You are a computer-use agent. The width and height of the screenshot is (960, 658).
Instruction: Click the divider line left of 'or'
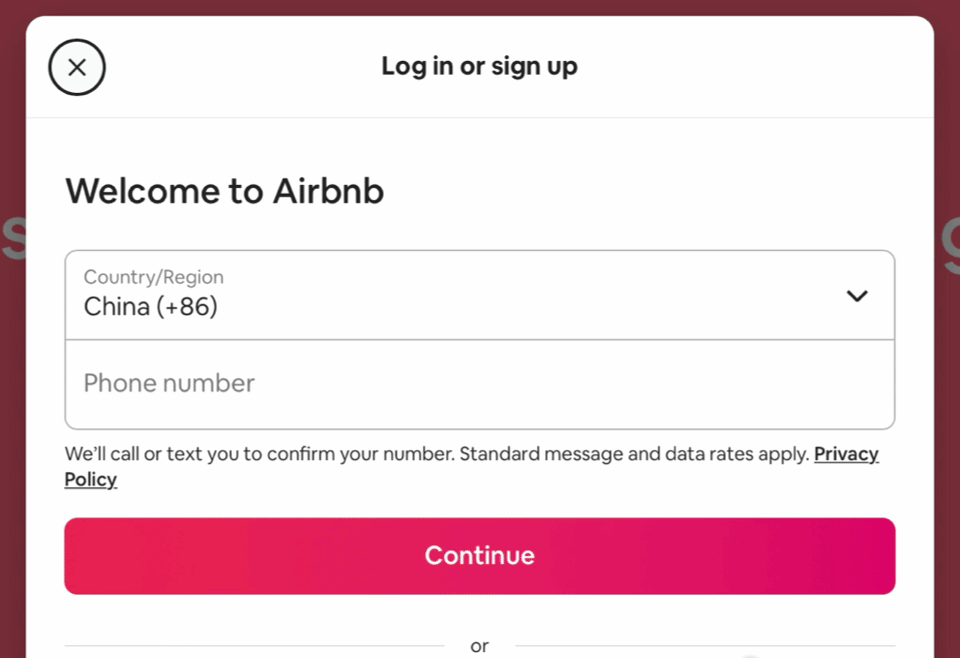point(250,646)
